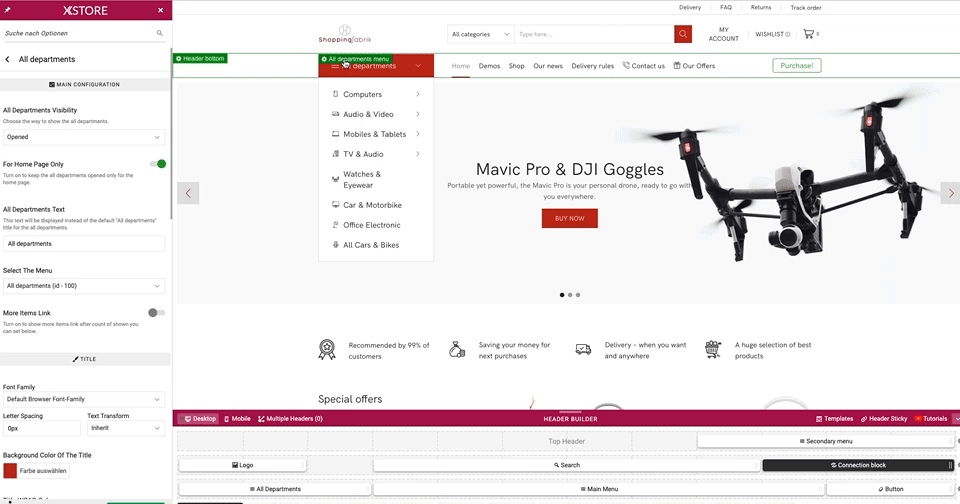960x504 pixels.
Task: Open the All categories search dropdown
Action: pyautogui.click(x=481, y=34)
